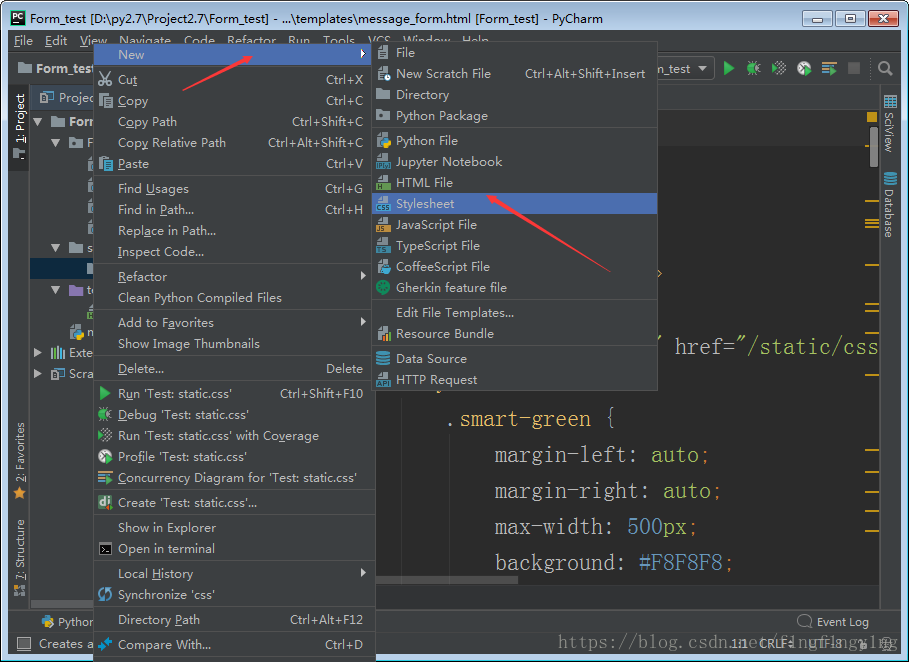Screen dimensions: 909x662
Task: Click the Data Source database icon
Action: click(383, 358)
